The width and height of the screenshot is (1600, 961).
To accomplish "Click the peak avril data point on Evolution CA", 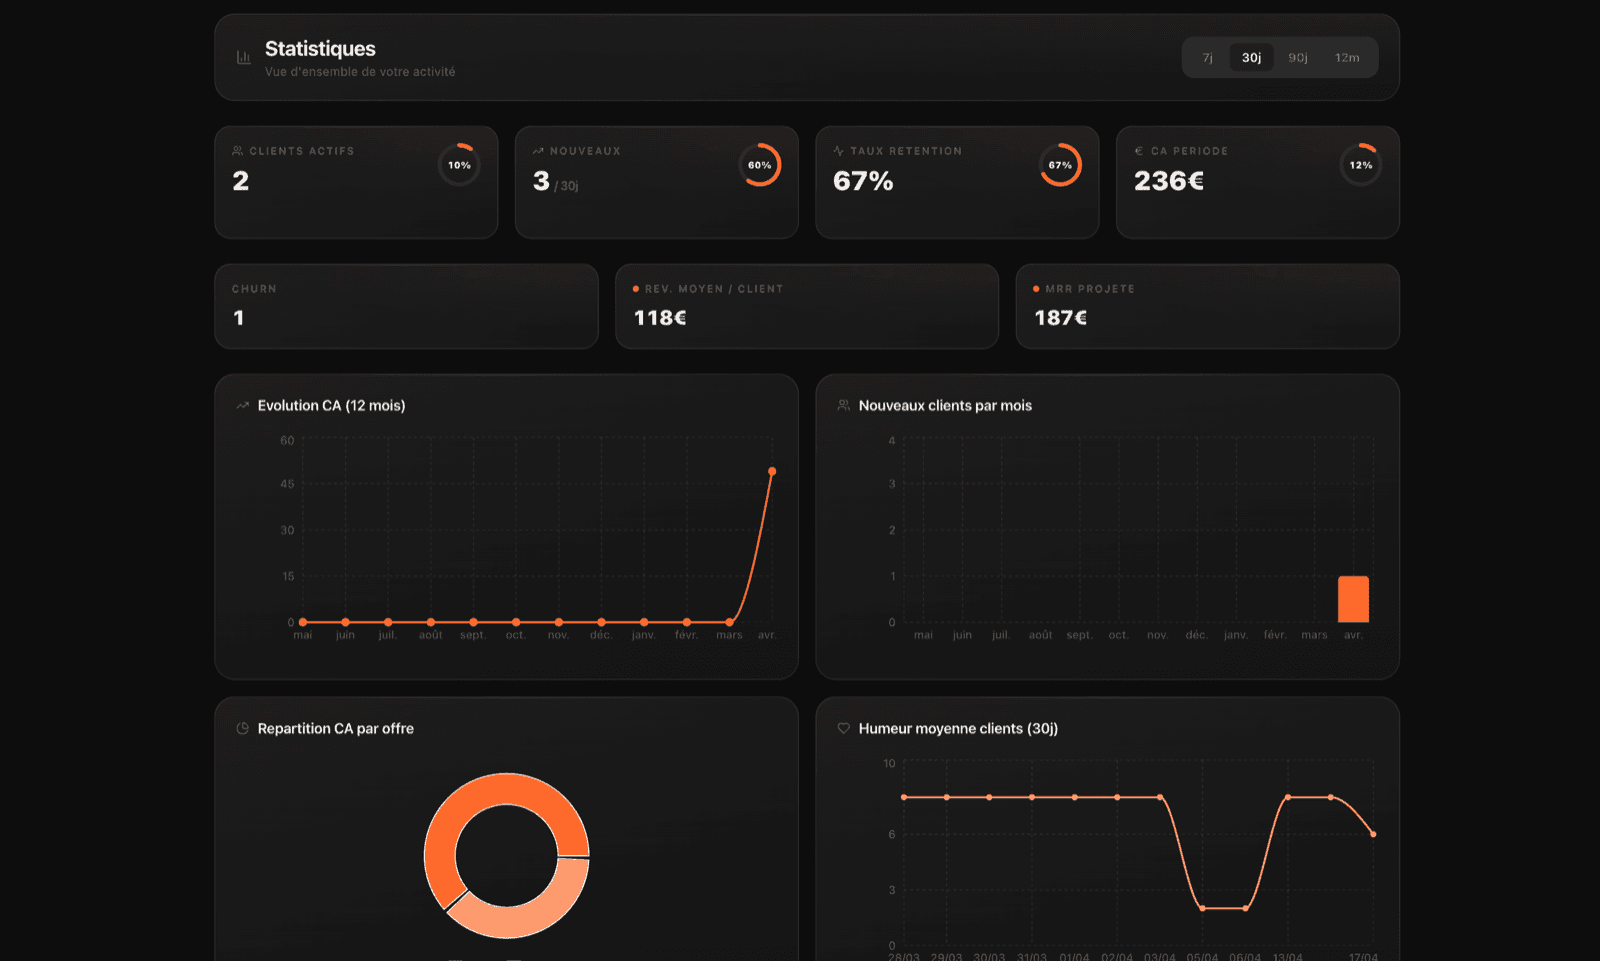I will tap(773, 470).
